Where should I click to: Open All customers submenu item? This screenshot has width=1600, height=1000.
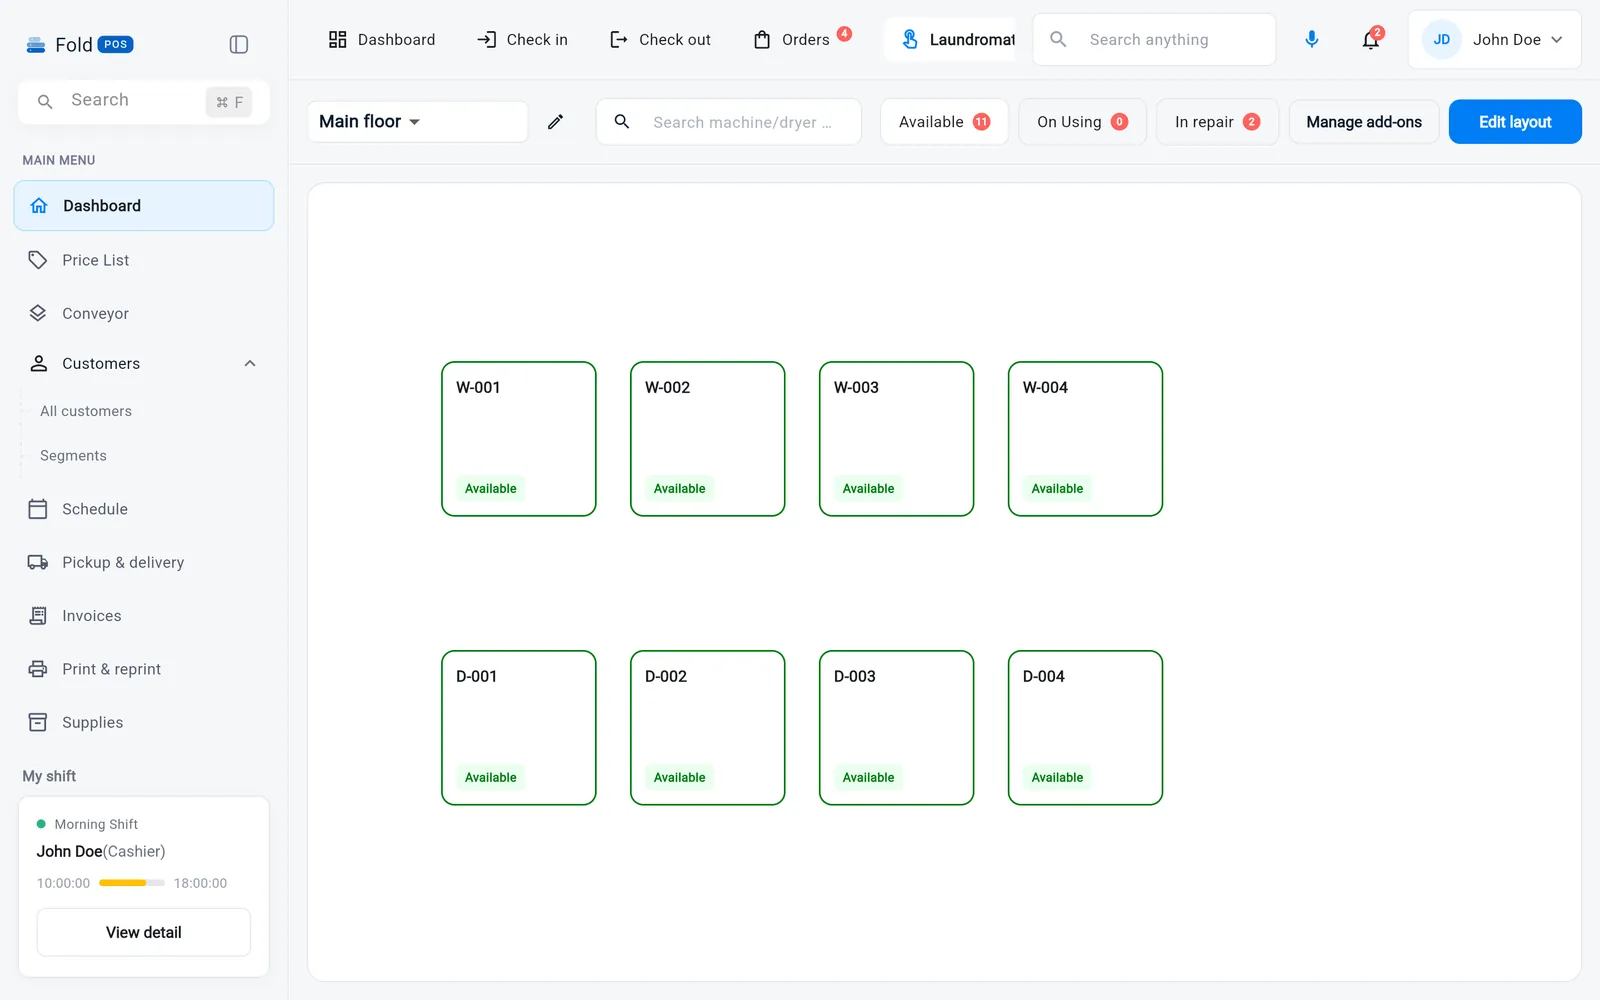(86, 411)
